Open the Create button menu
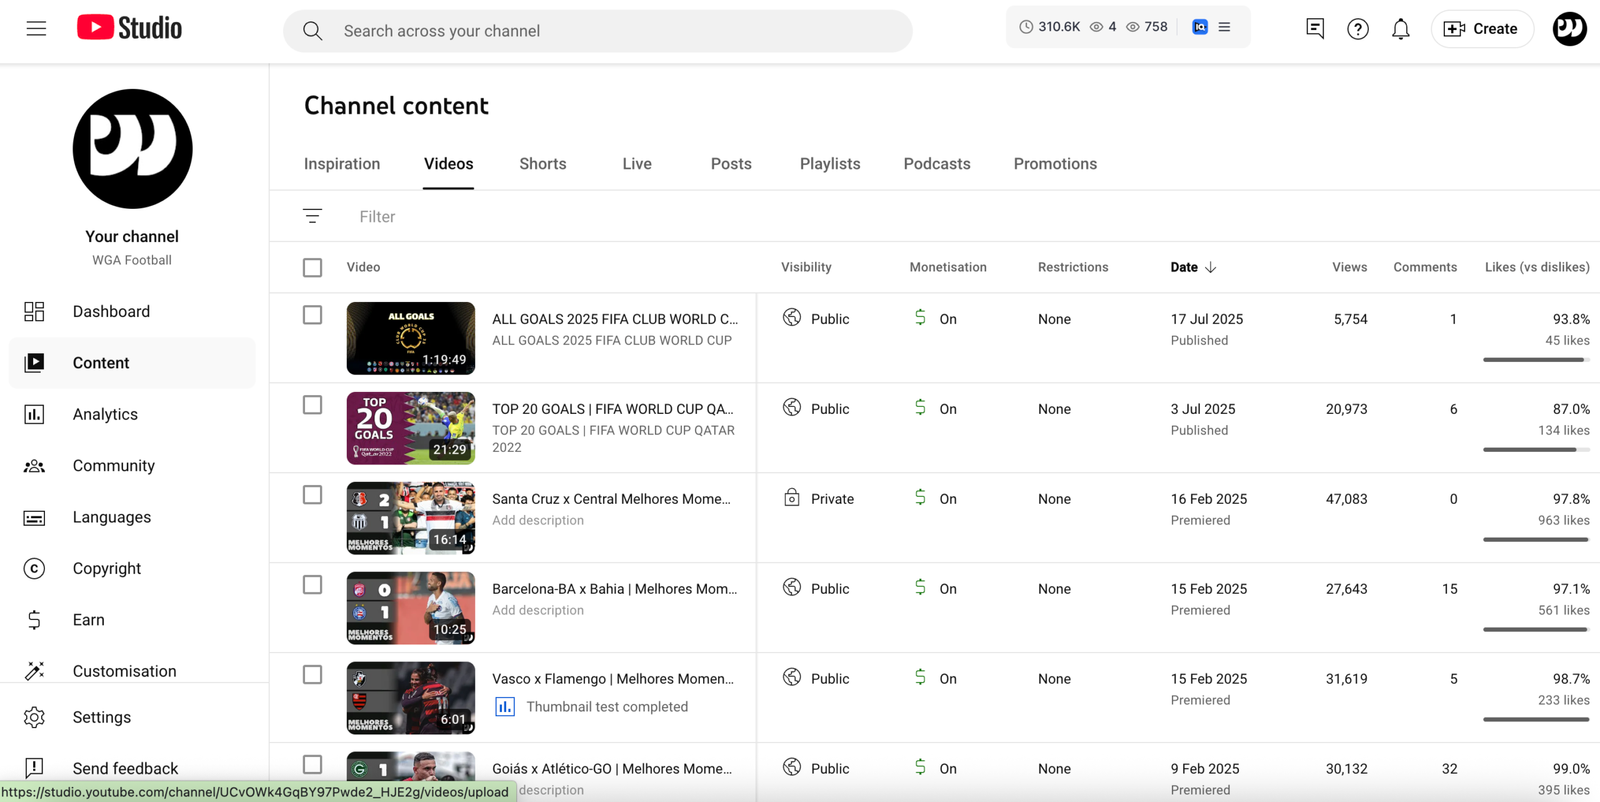This screenshot has width=1600, height=802. (1481, 29)
